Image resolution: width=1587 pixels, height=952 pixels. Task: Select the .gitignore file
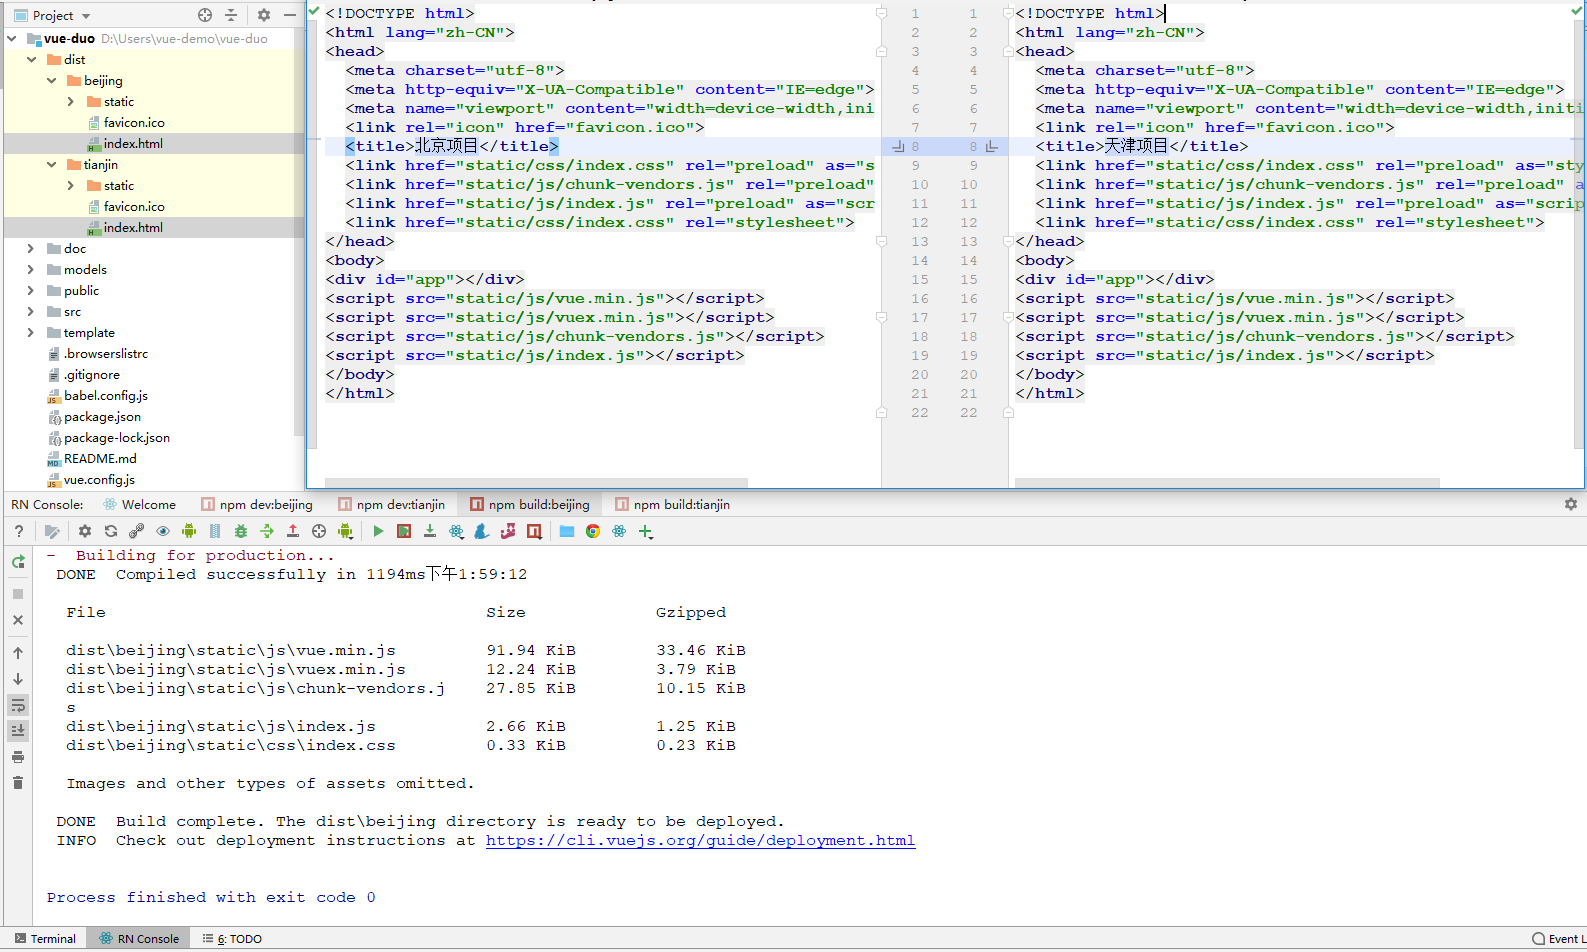(x=92, y=375)
